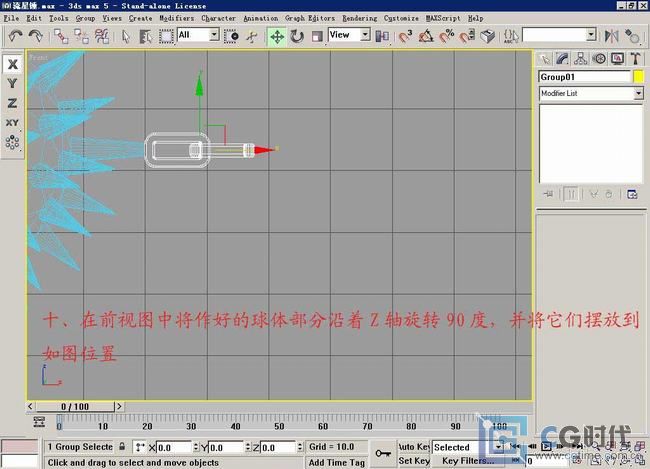Open the File menu
The image size is (650, 469).
[11, 18]
